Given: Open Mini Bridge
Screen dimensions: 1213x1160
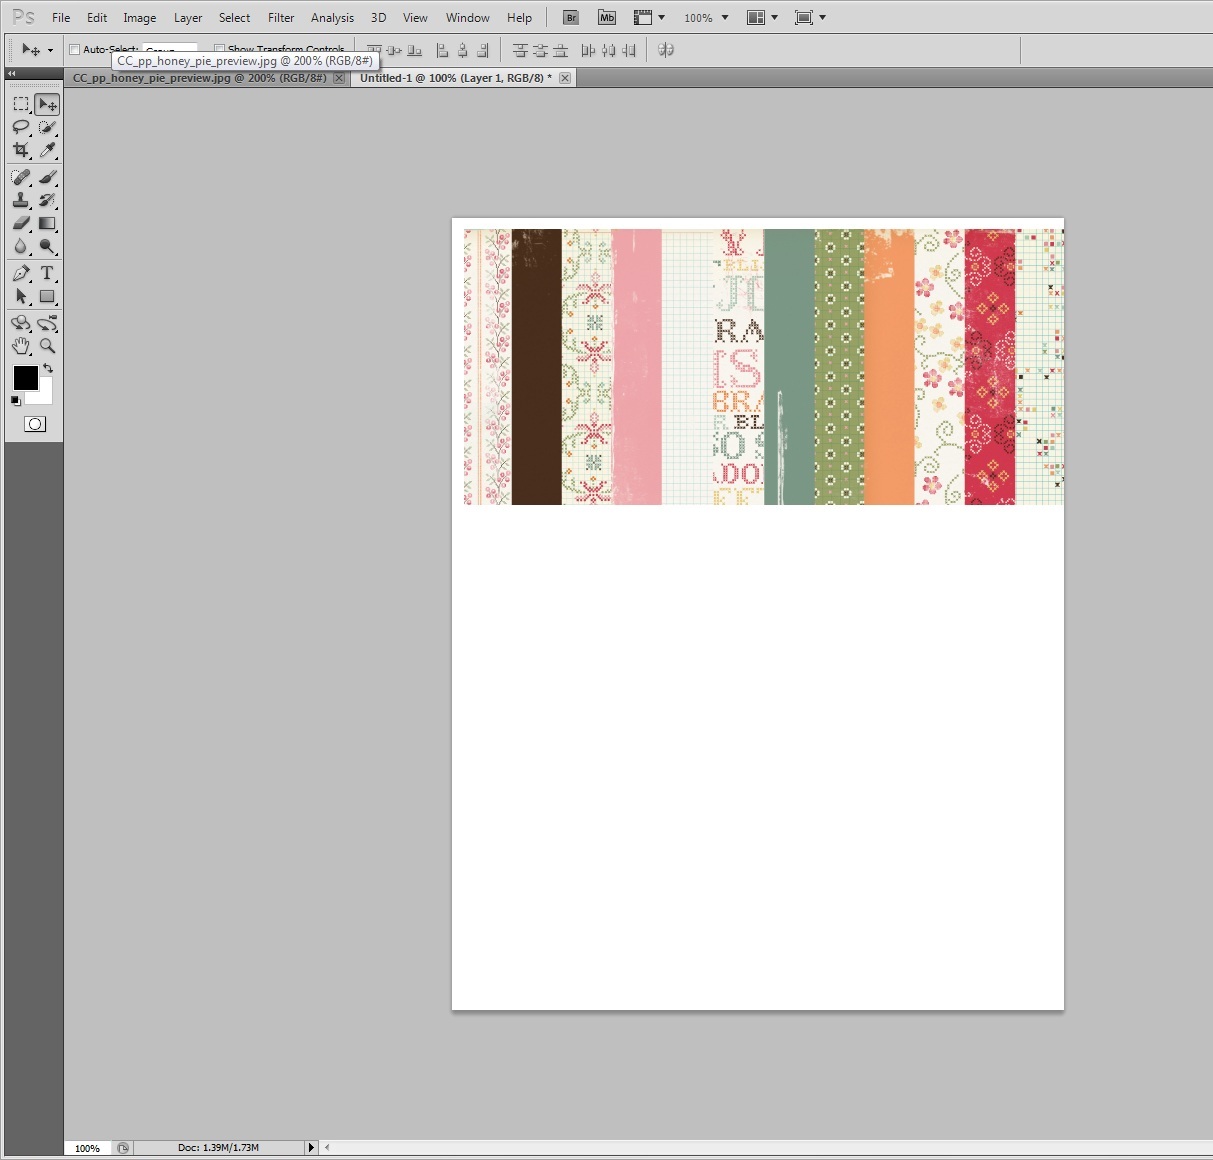Looking at the screenshot, I should [x=607, y=17].
